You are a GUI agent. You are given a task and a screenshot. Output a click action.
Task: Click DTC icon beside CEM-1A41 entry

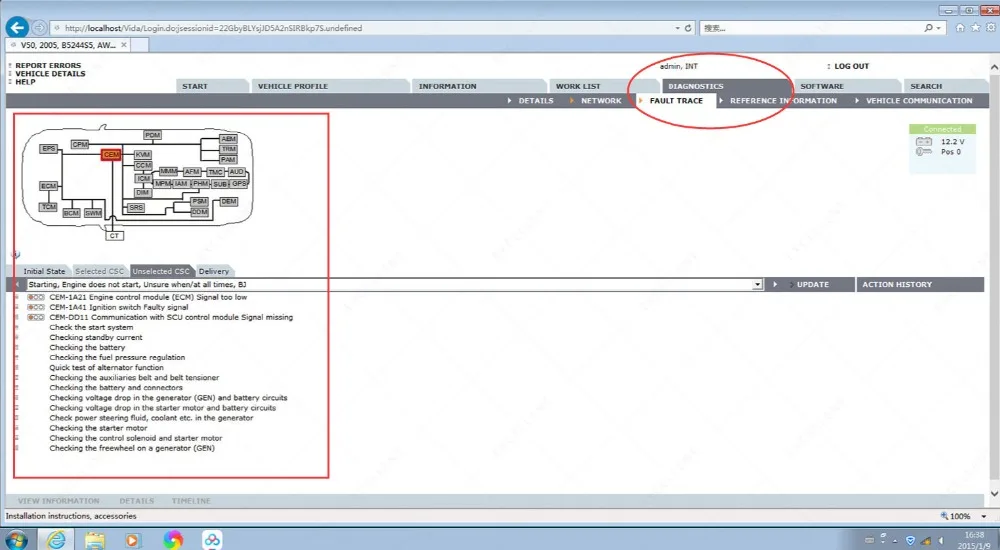pyautogui.click(x=36, y=308)
